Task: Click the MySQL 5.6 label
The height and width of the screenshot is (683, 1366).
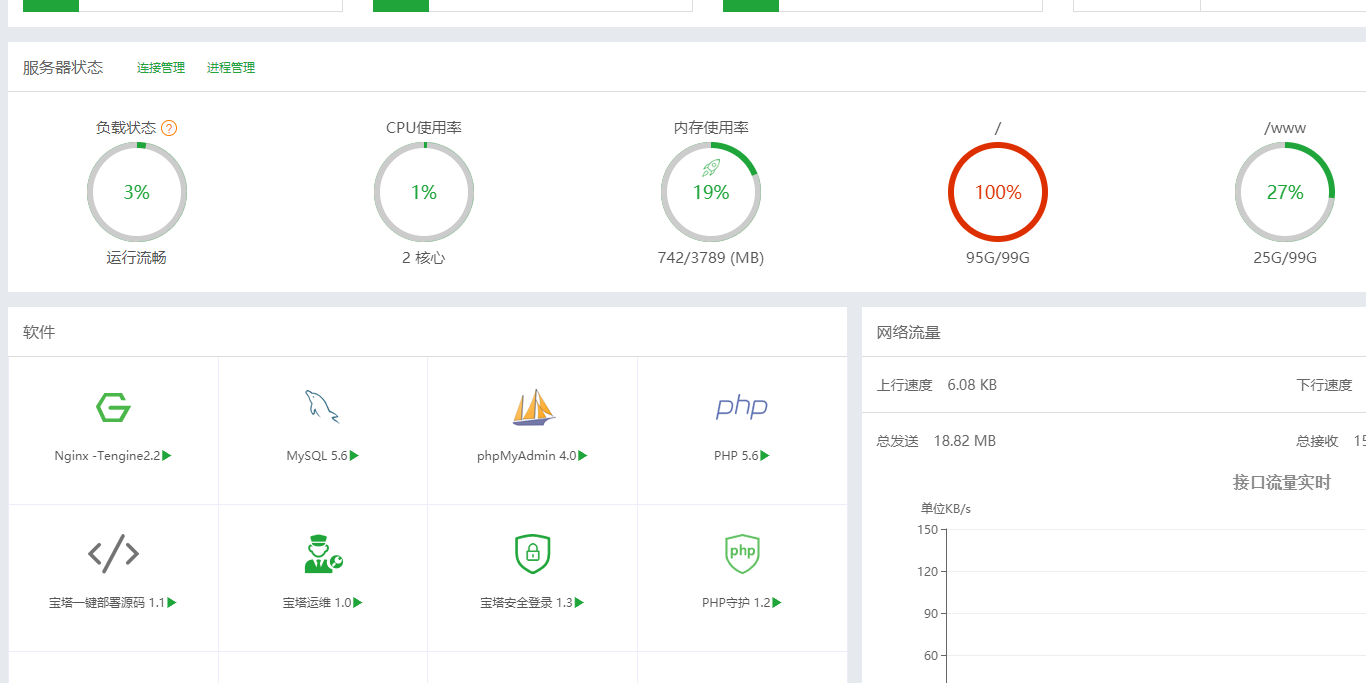Action: (317, 456)
